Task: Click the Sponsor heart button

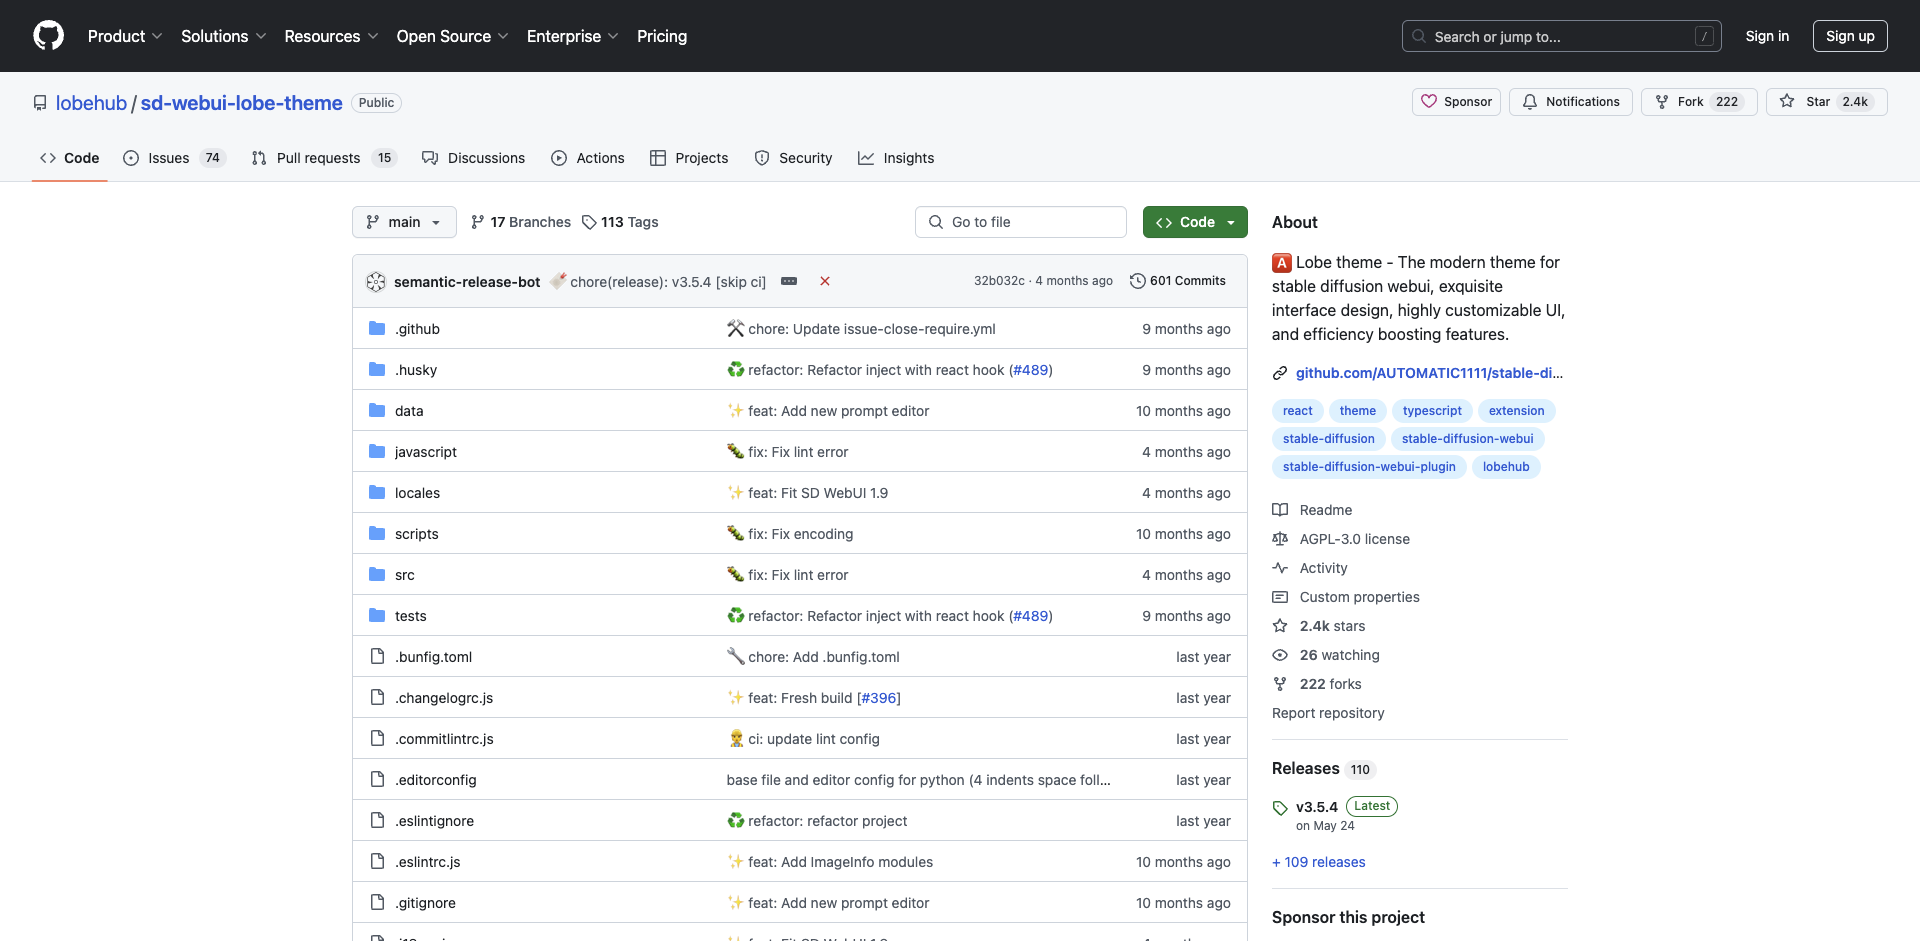Action: 1456,102
